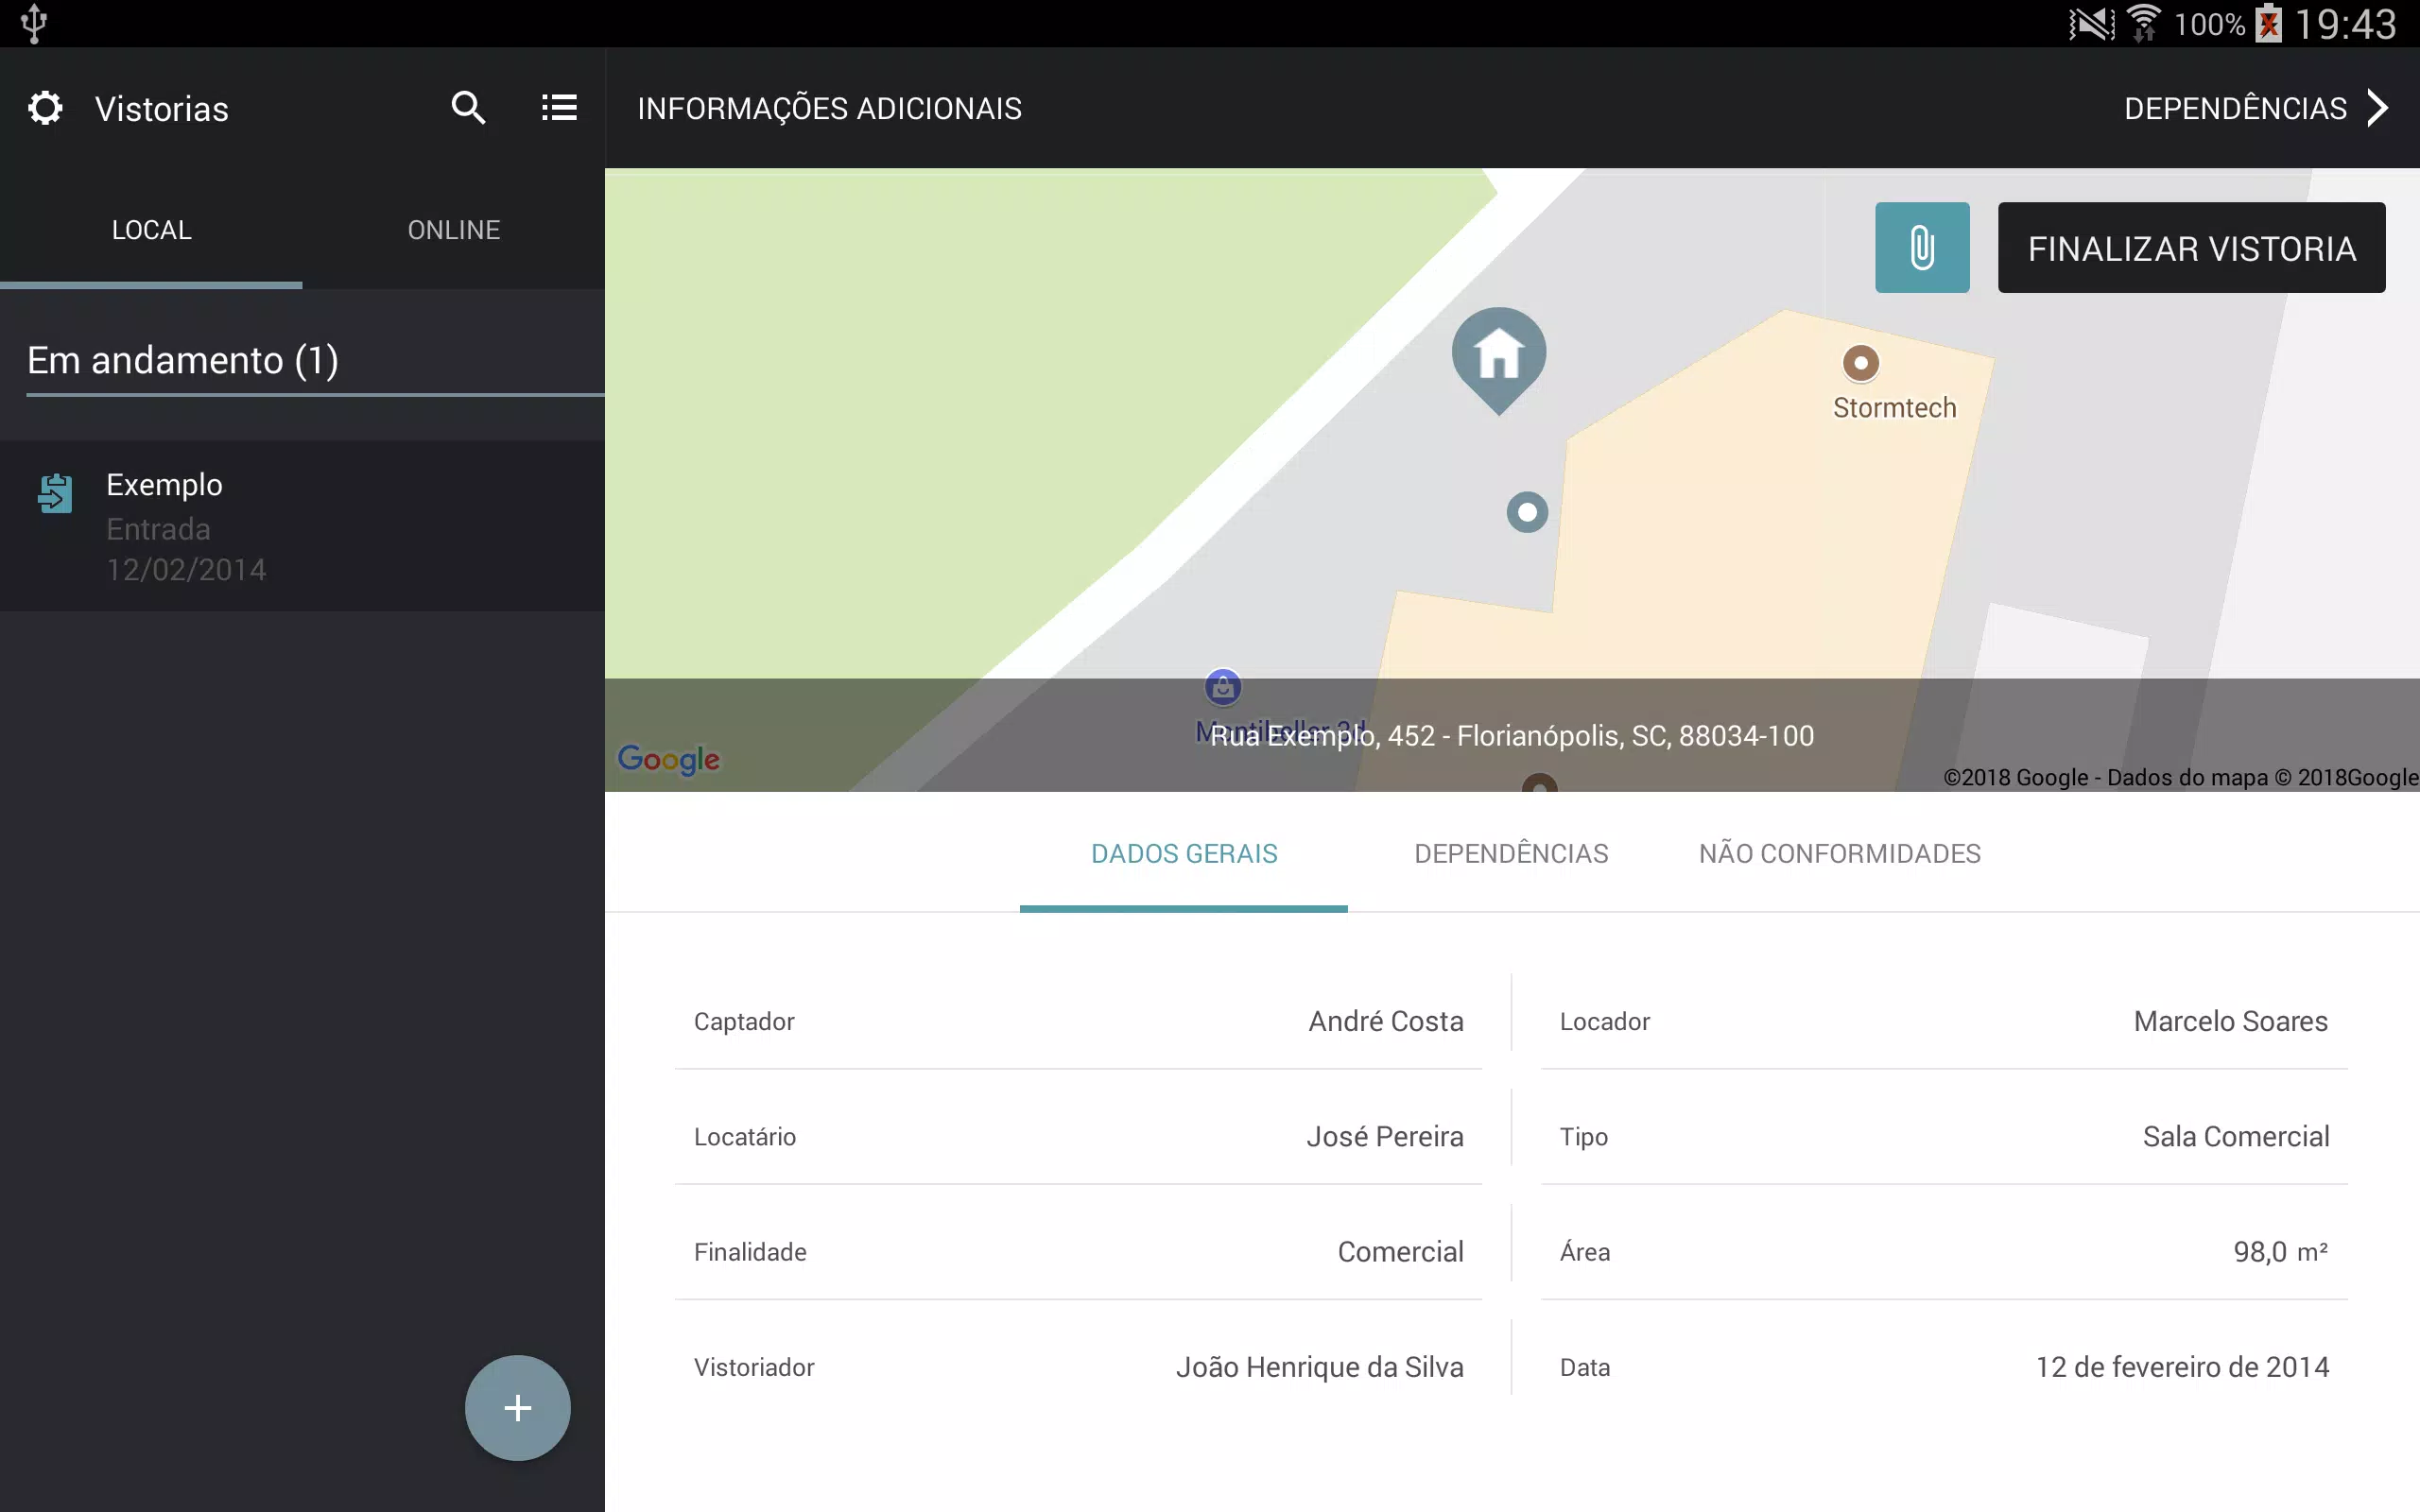Open DEPENDÊNCIAS link in top bar
2420x1512 pixels.
pos(2235,108)
